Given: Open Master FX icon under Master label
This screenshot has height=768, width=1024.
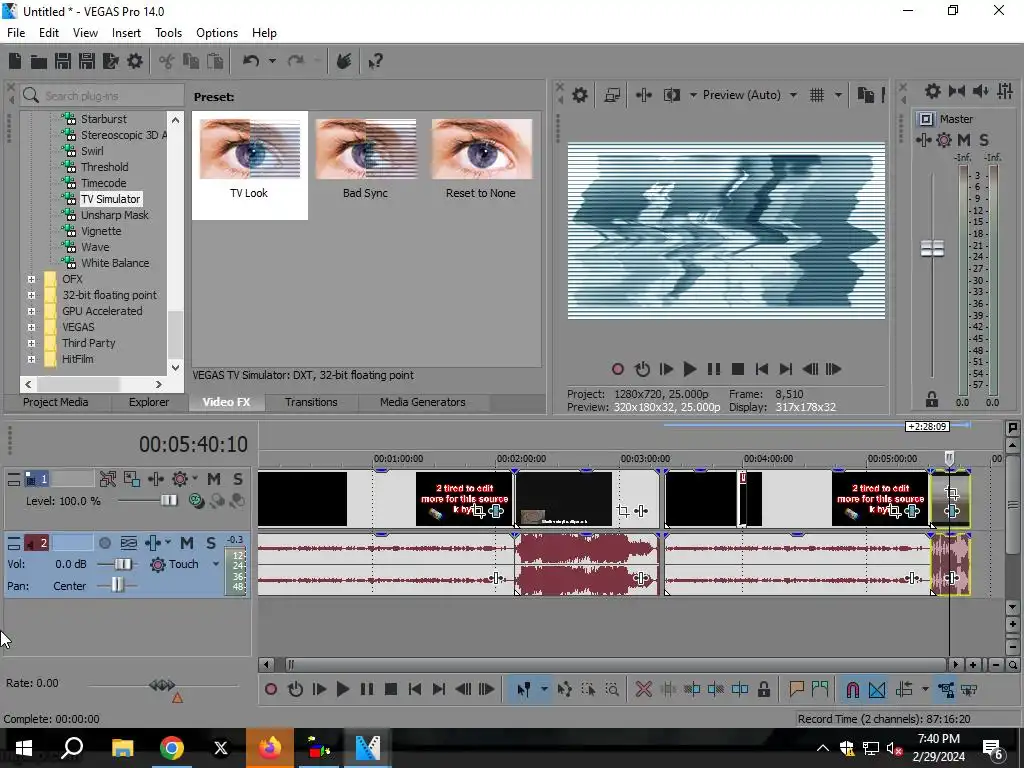Looking at the screenshot, I should (x=923, y=140).
